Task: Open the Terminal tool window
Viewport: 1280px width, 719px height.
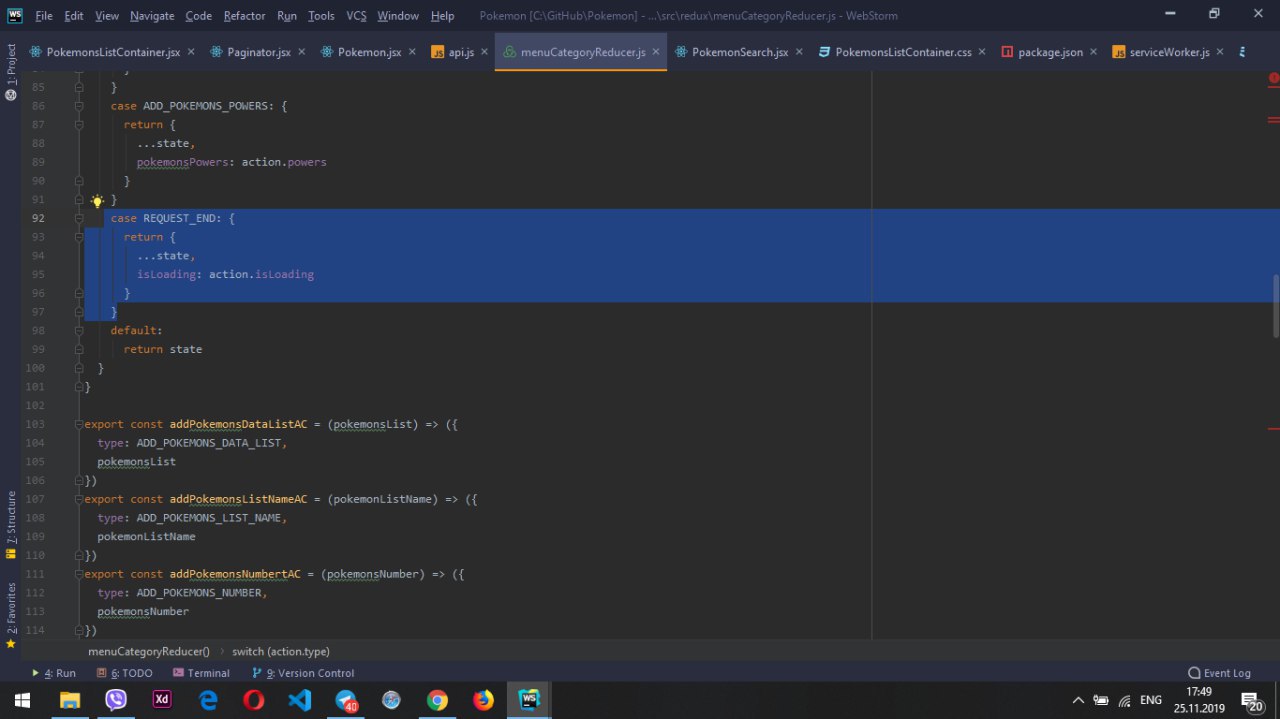Action: click(201, 673)
